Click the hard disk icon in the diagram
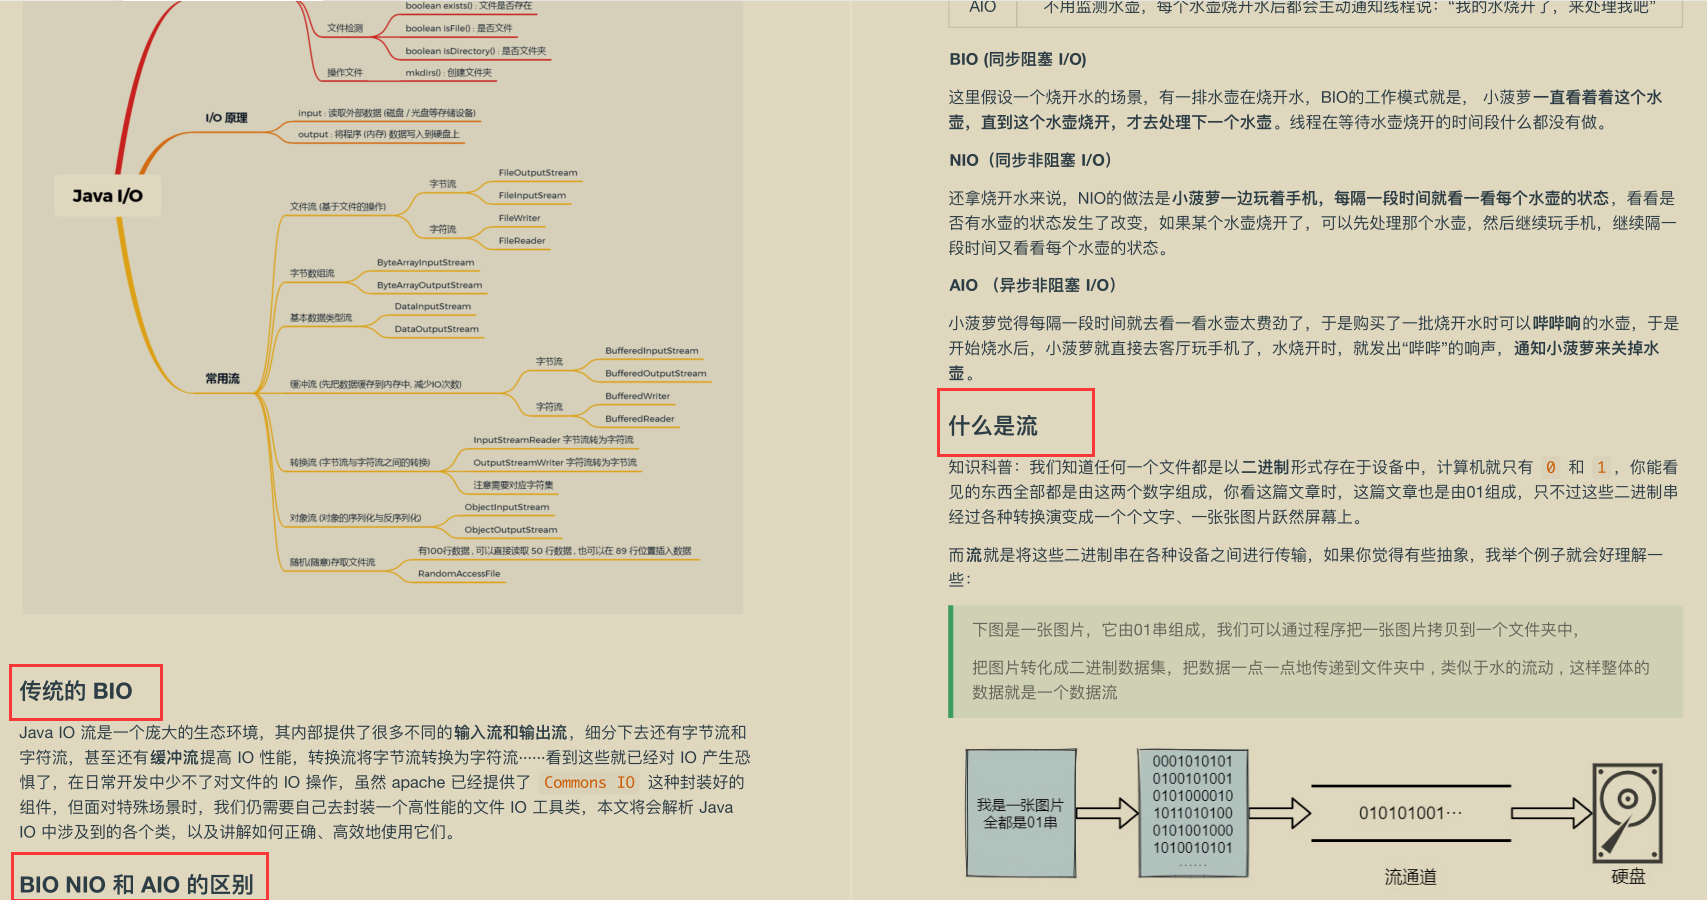Image resolution: width=1707 pixels, height=900 pixels. coord(1627,813)
